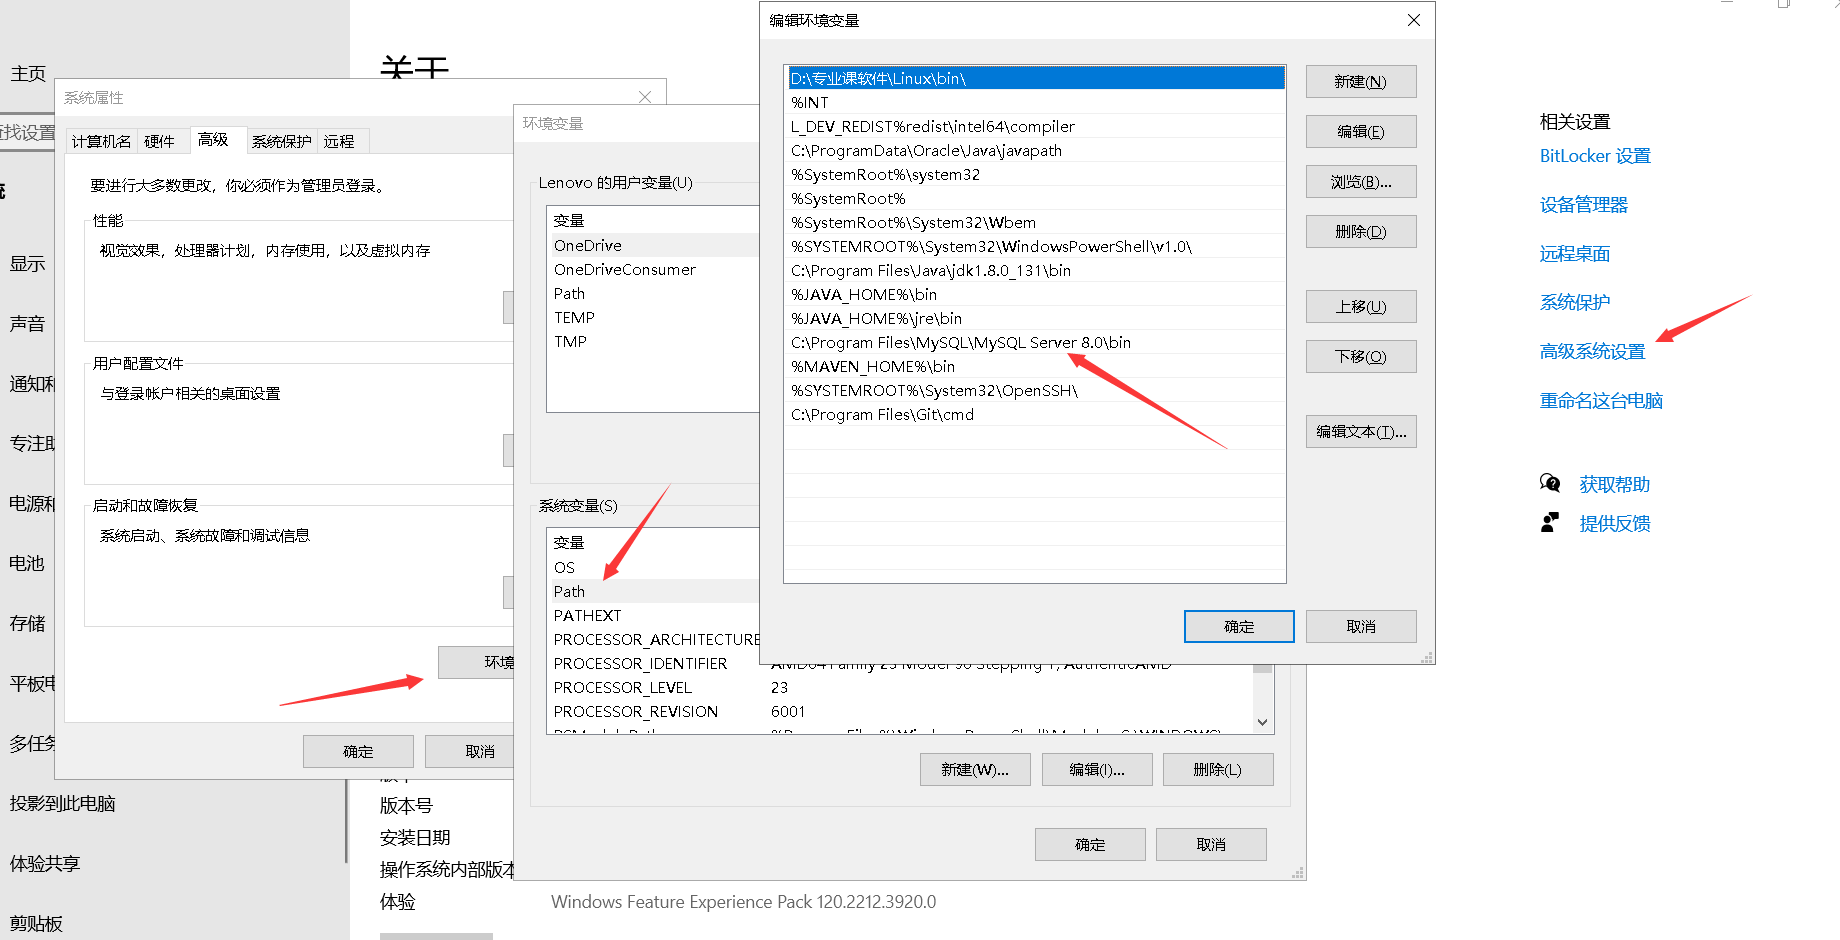Cancel the 环境变量 window with 取消
The width and height of the screenshot is (1840, 940).
point(1211,845)
